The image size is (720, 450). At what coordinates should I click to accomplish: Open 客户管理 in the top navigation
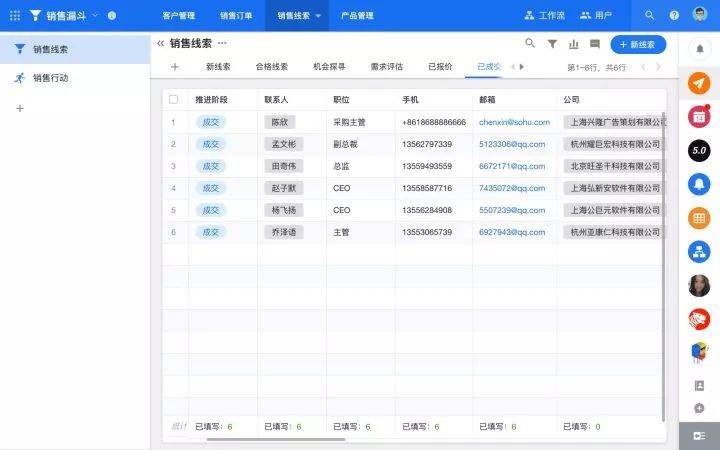179,16
